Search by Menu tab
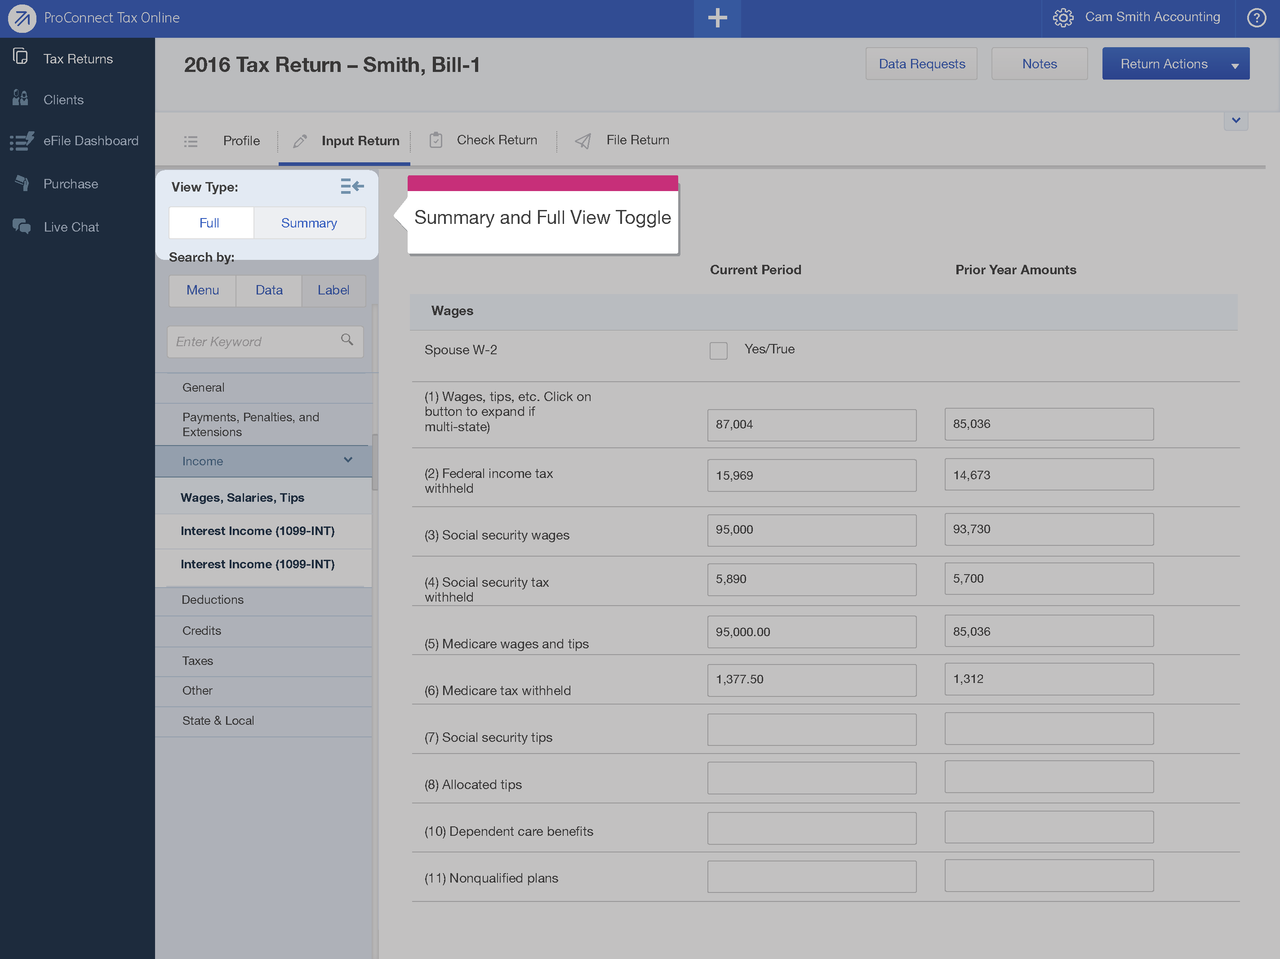1280x959 pixels. [x=202, y=290]
